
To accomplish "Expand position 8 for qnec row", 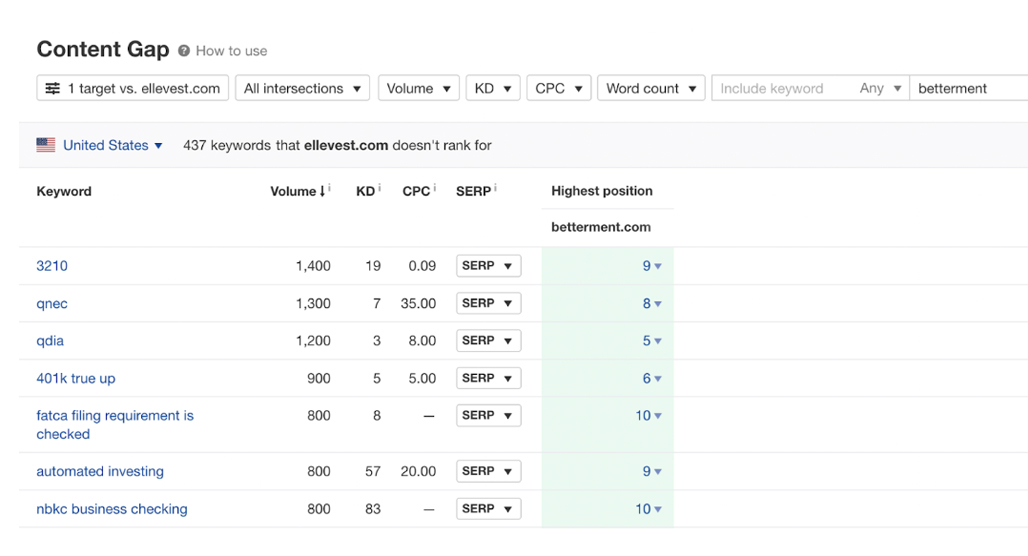I will click(x=652, y=304).
